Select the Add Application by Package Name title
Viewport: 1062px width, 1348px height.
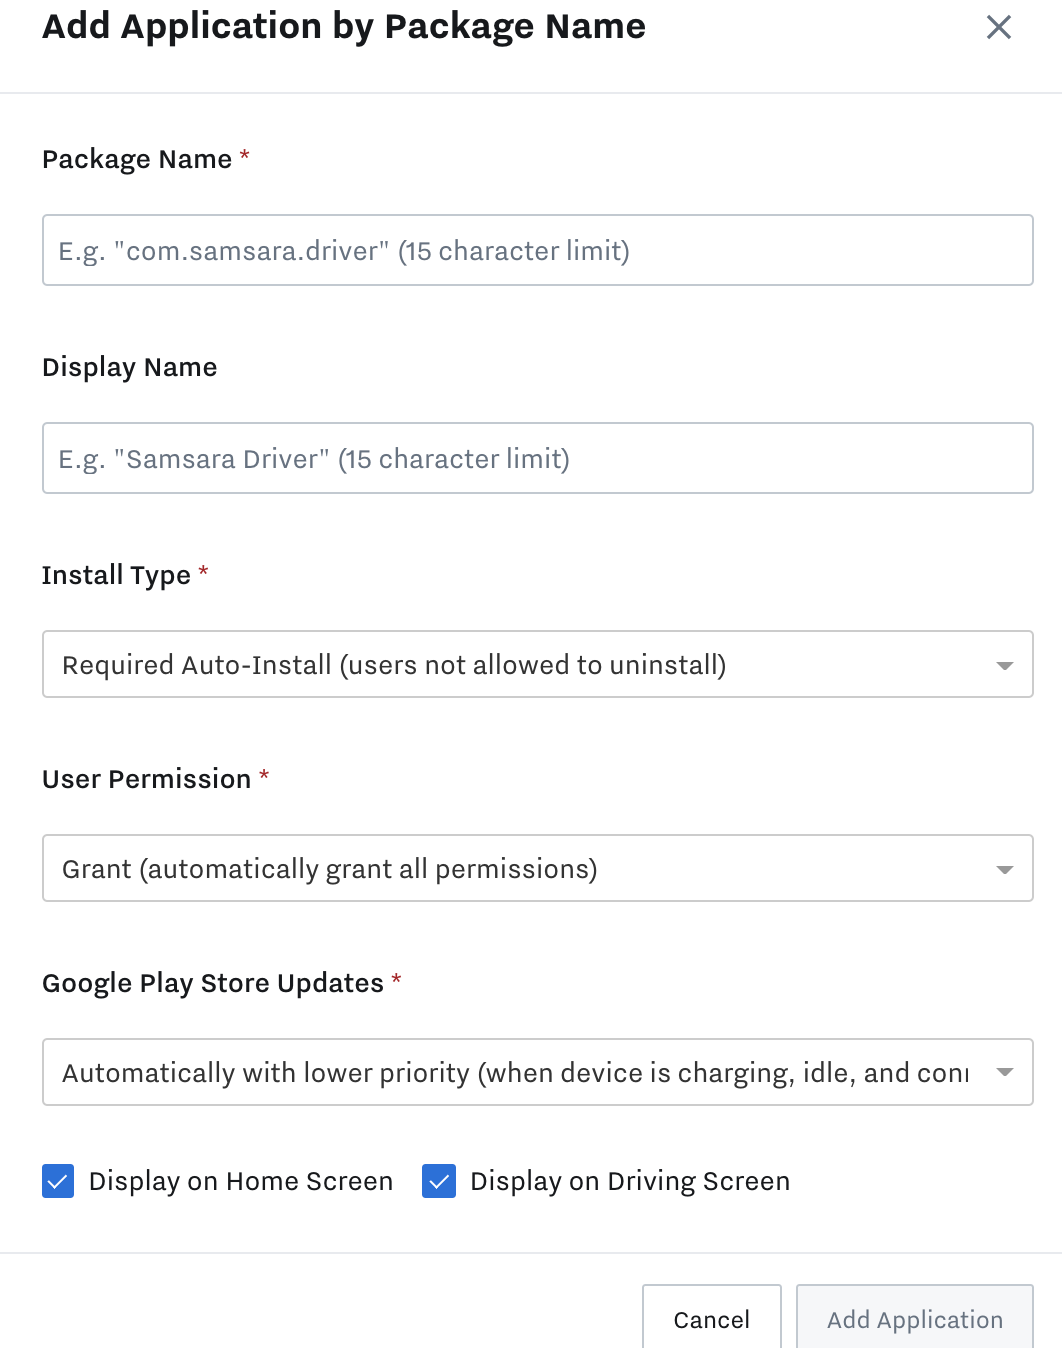[x=342, y=26]
